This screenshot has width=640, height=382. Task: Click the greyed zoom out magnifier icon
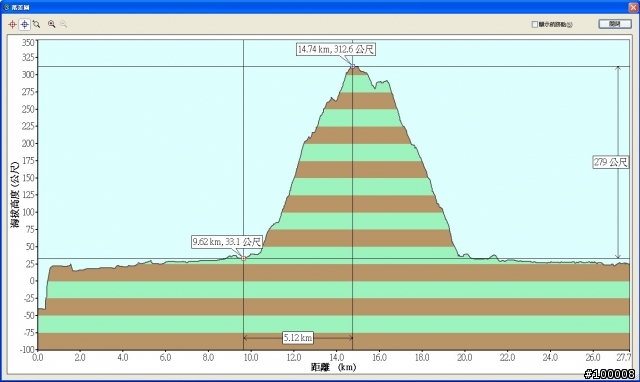pos(63,24)
